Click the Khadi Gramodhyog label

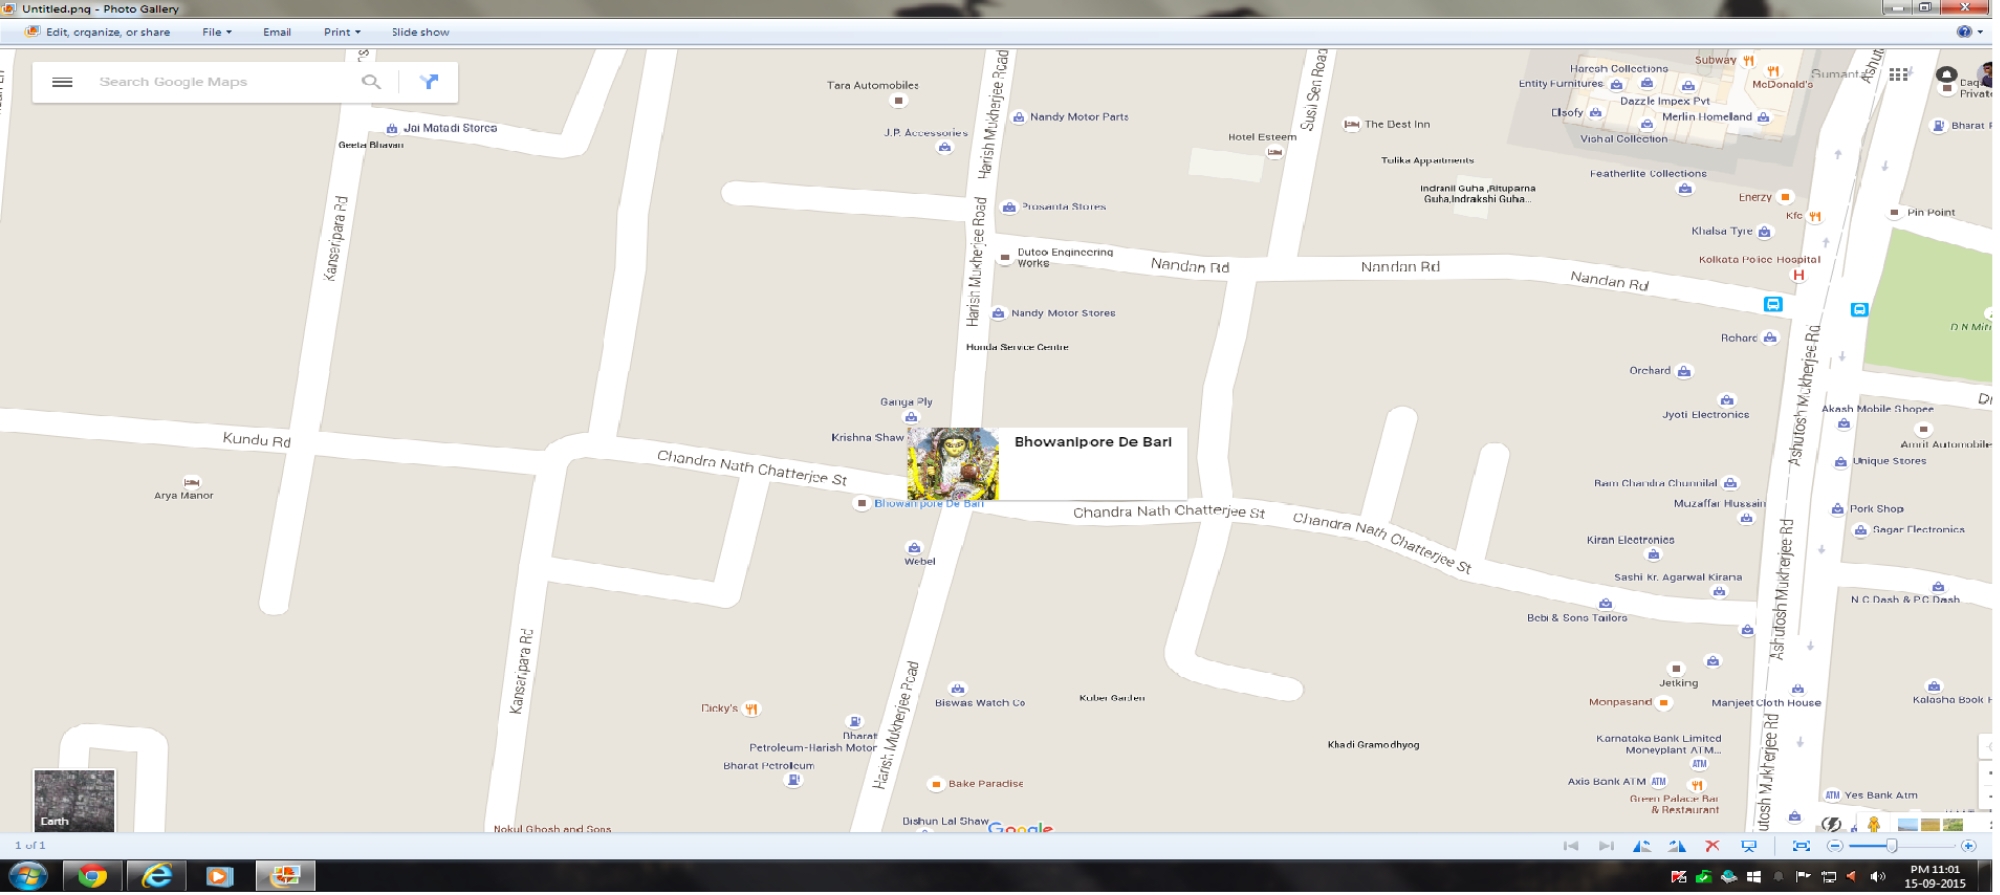point(1373,745)
